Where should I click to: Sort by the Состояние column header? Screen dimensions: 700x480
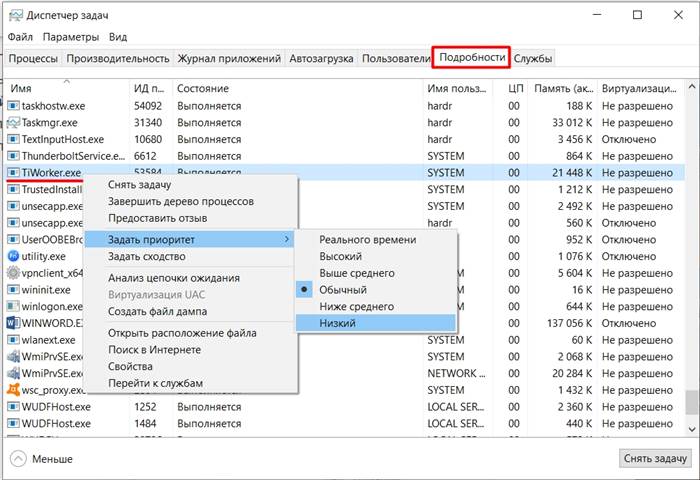297,88
